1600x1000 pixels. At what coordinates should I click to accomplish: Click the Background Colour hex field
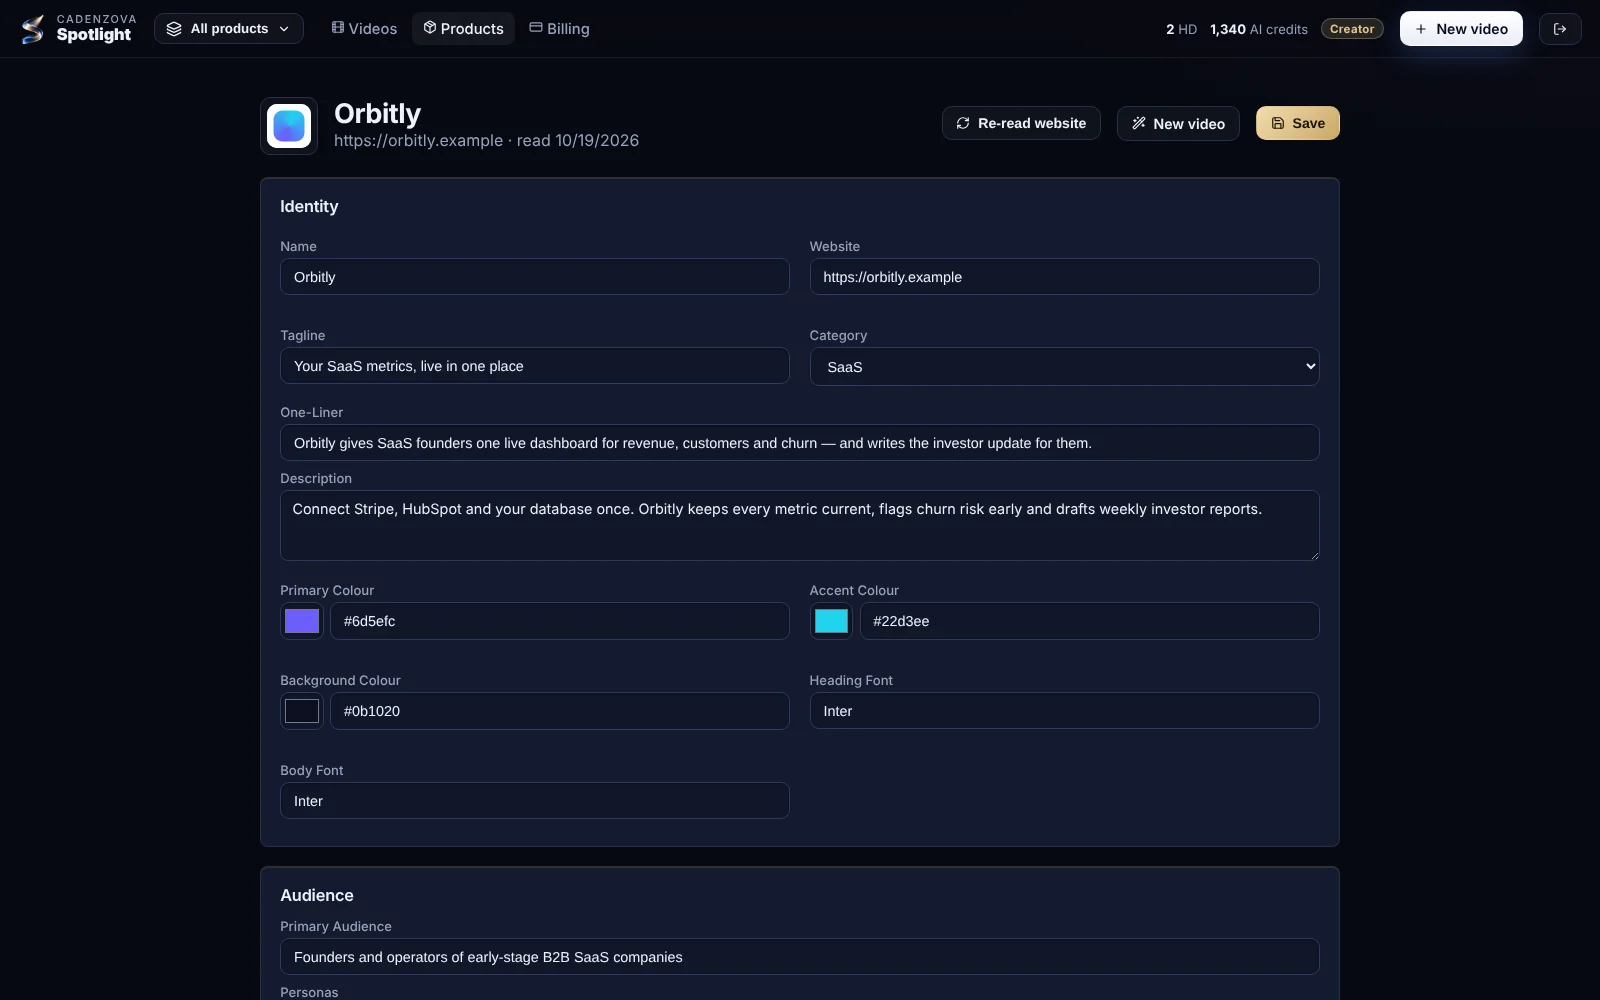[x=560, y=711]
